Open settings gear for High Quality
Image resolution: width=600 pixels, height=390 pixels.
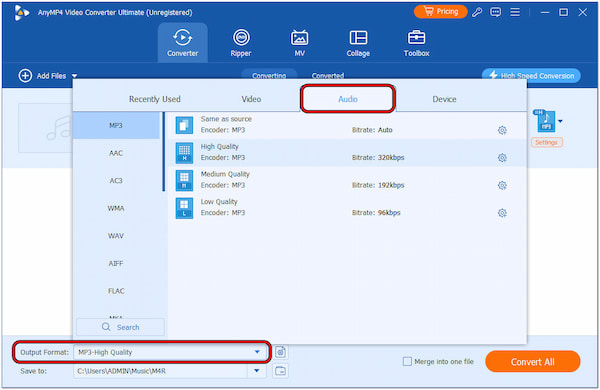pyautogui.click(x=502, y=158)
